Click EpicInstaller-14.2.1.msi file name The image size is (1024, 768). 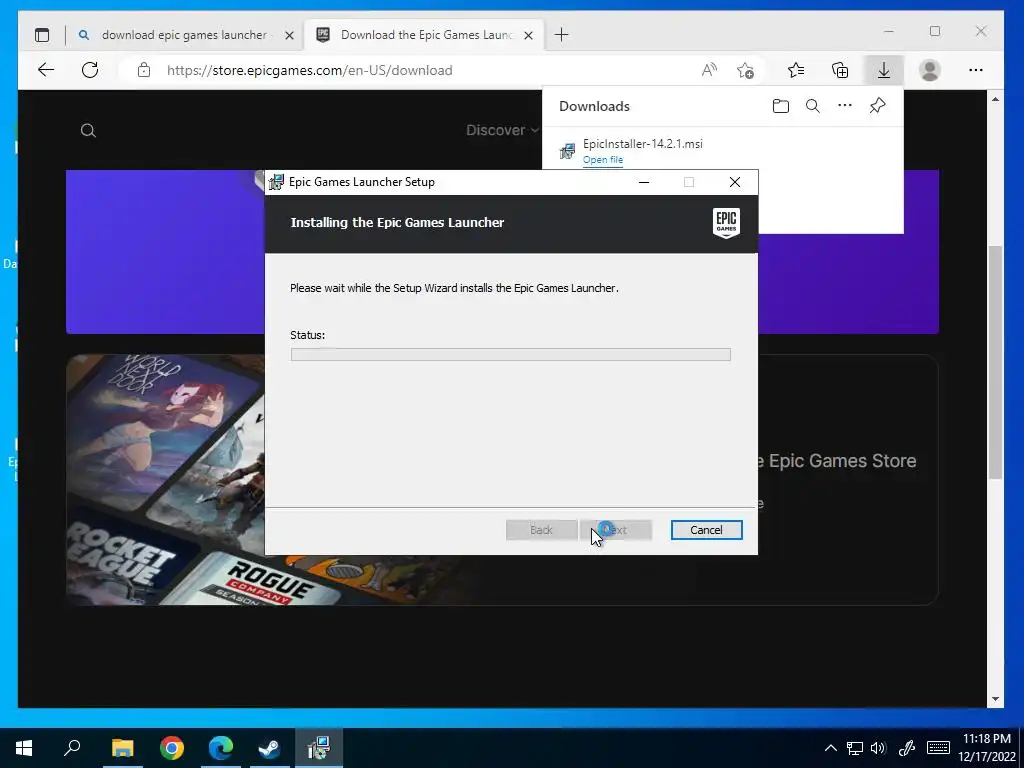coord(643,144)
